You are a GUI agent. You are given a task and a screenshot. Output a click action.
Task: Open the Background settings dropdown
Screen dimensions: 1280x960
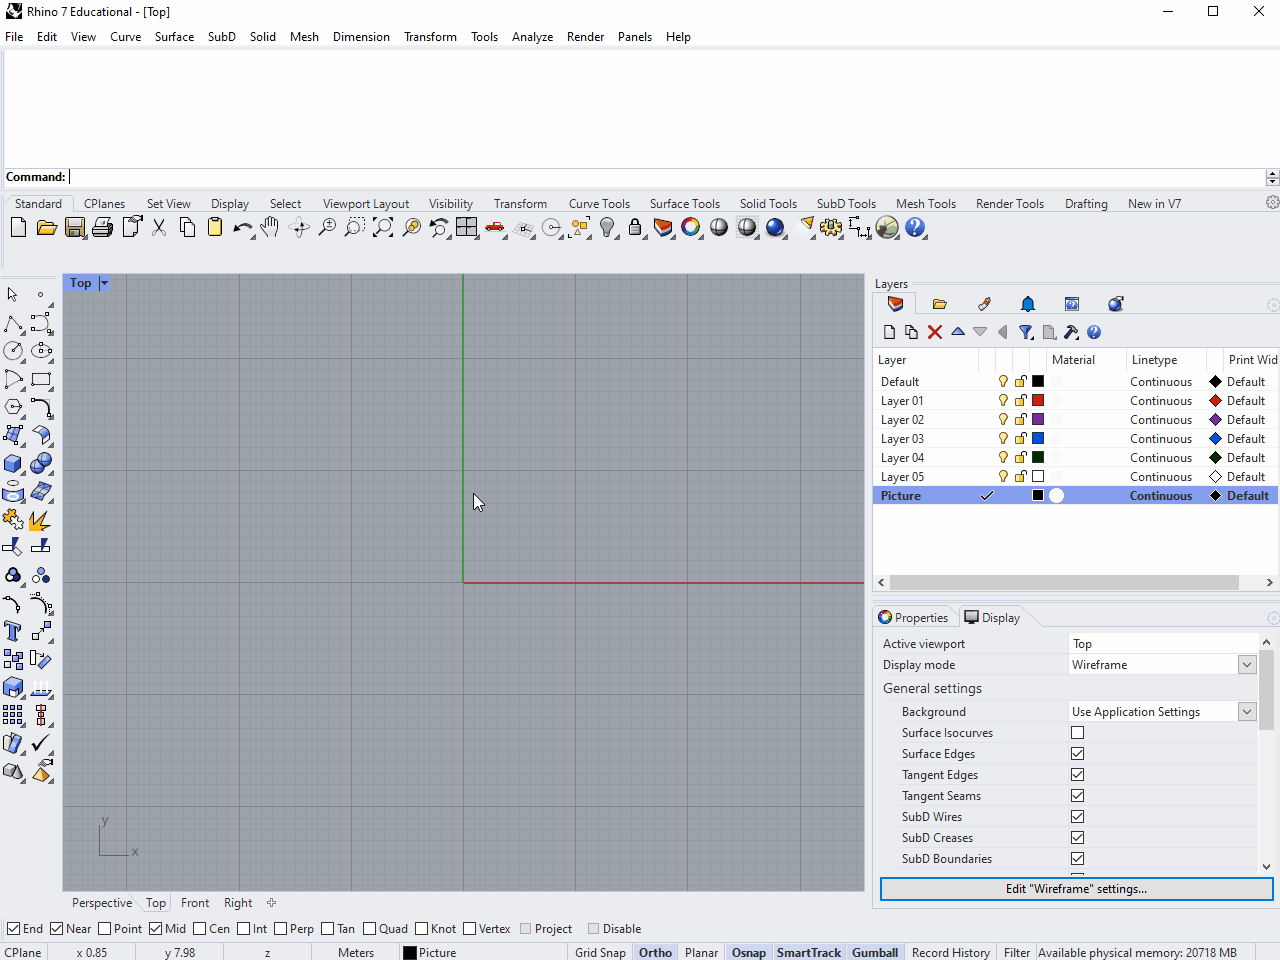(x=1247, y=712)
